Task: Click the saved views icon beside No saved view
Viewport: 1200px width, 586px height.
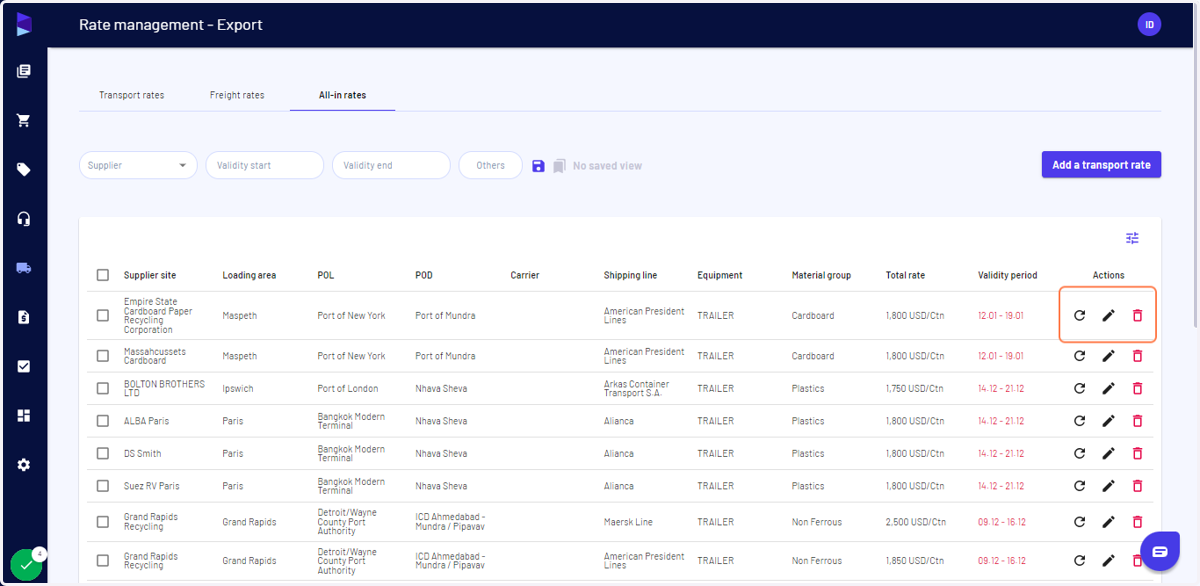Action: (560, 166)
